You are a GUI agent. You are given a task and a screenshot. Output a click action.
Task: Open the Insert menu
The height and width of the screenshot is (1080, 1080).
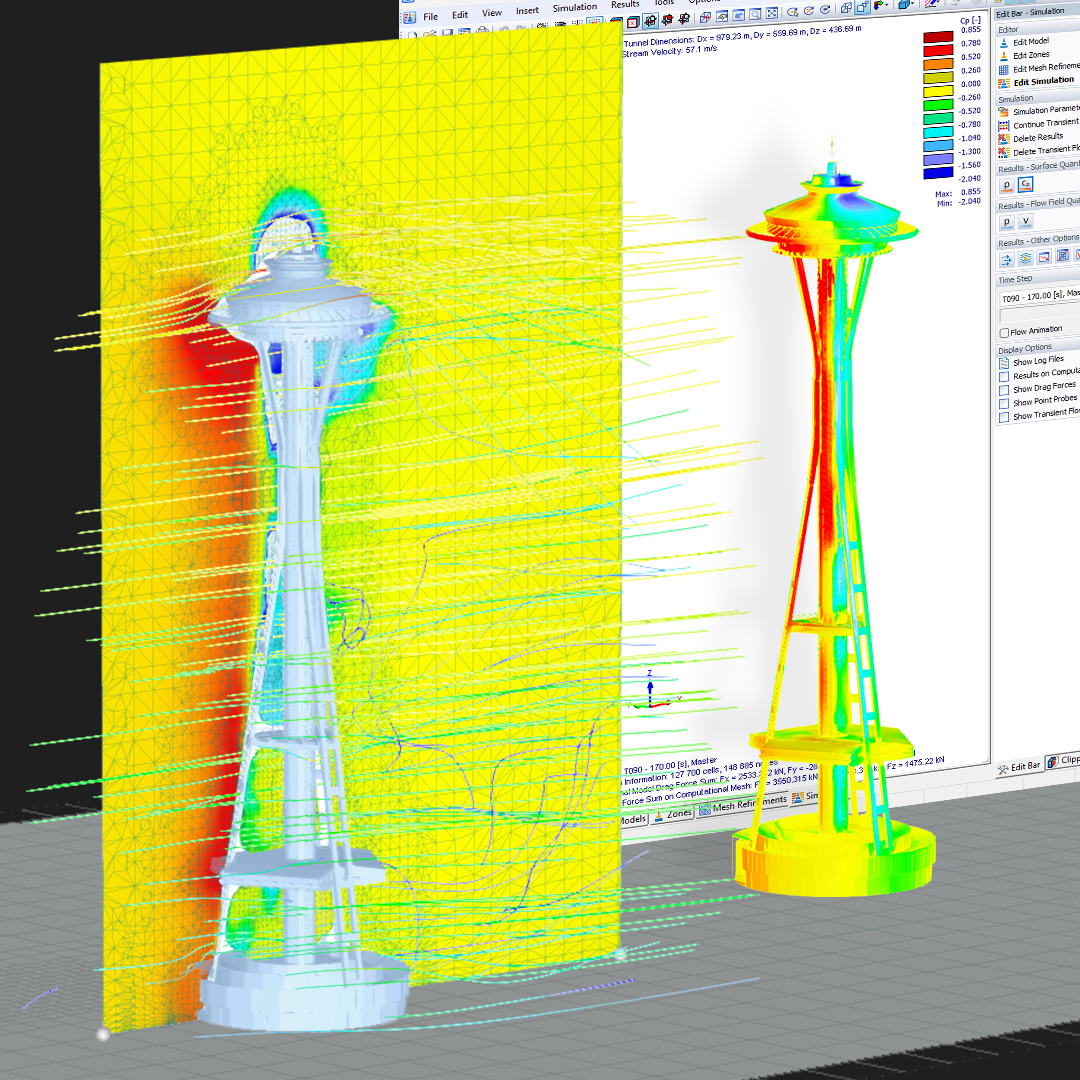coord(527,10)
